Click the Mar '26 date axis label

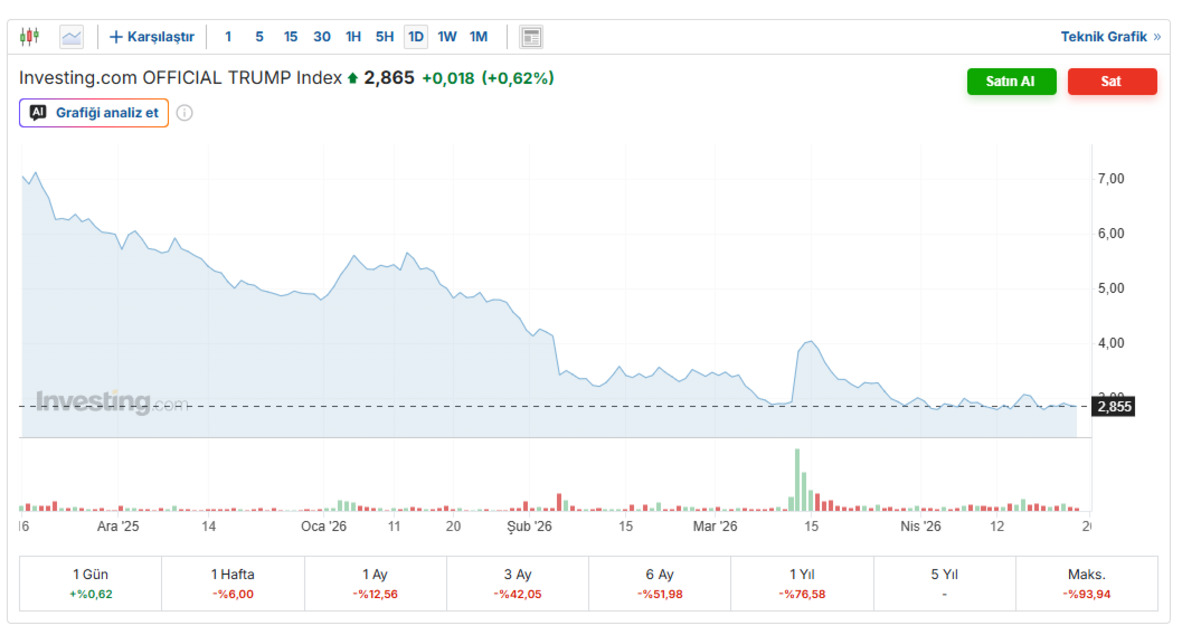(x=715, y=526)
